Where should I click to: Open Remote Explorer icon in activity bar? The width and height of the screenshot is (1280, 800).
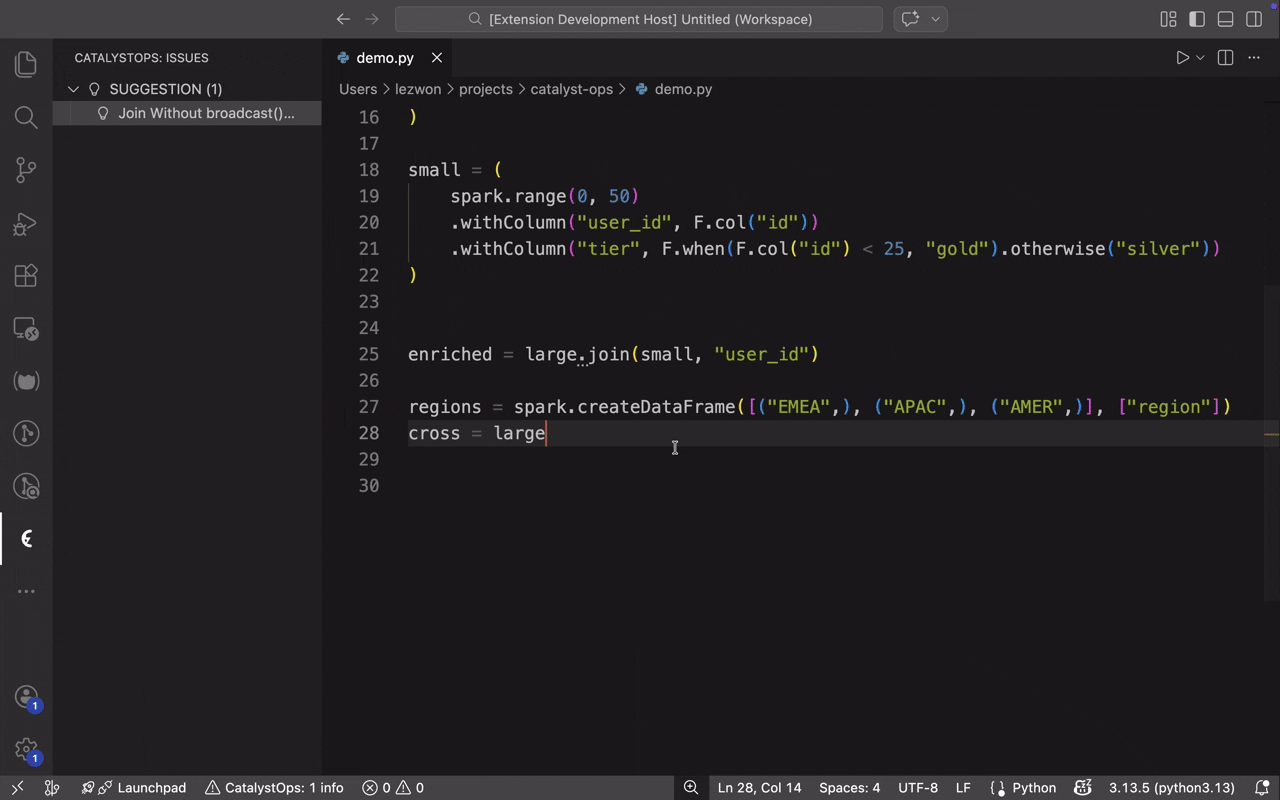pyautogui.click(x=26, y=329)
